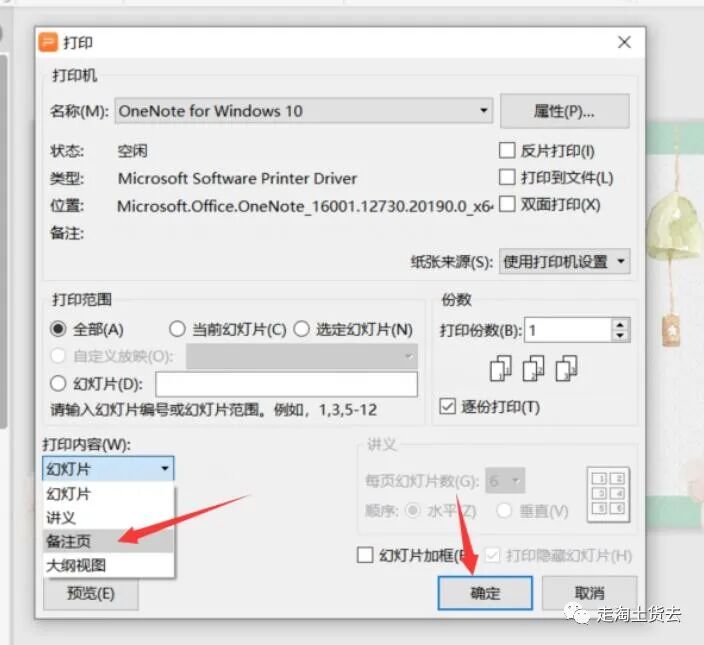Decrease print copies with down arrow
The image size is (704, 645).
pos(620,336)
